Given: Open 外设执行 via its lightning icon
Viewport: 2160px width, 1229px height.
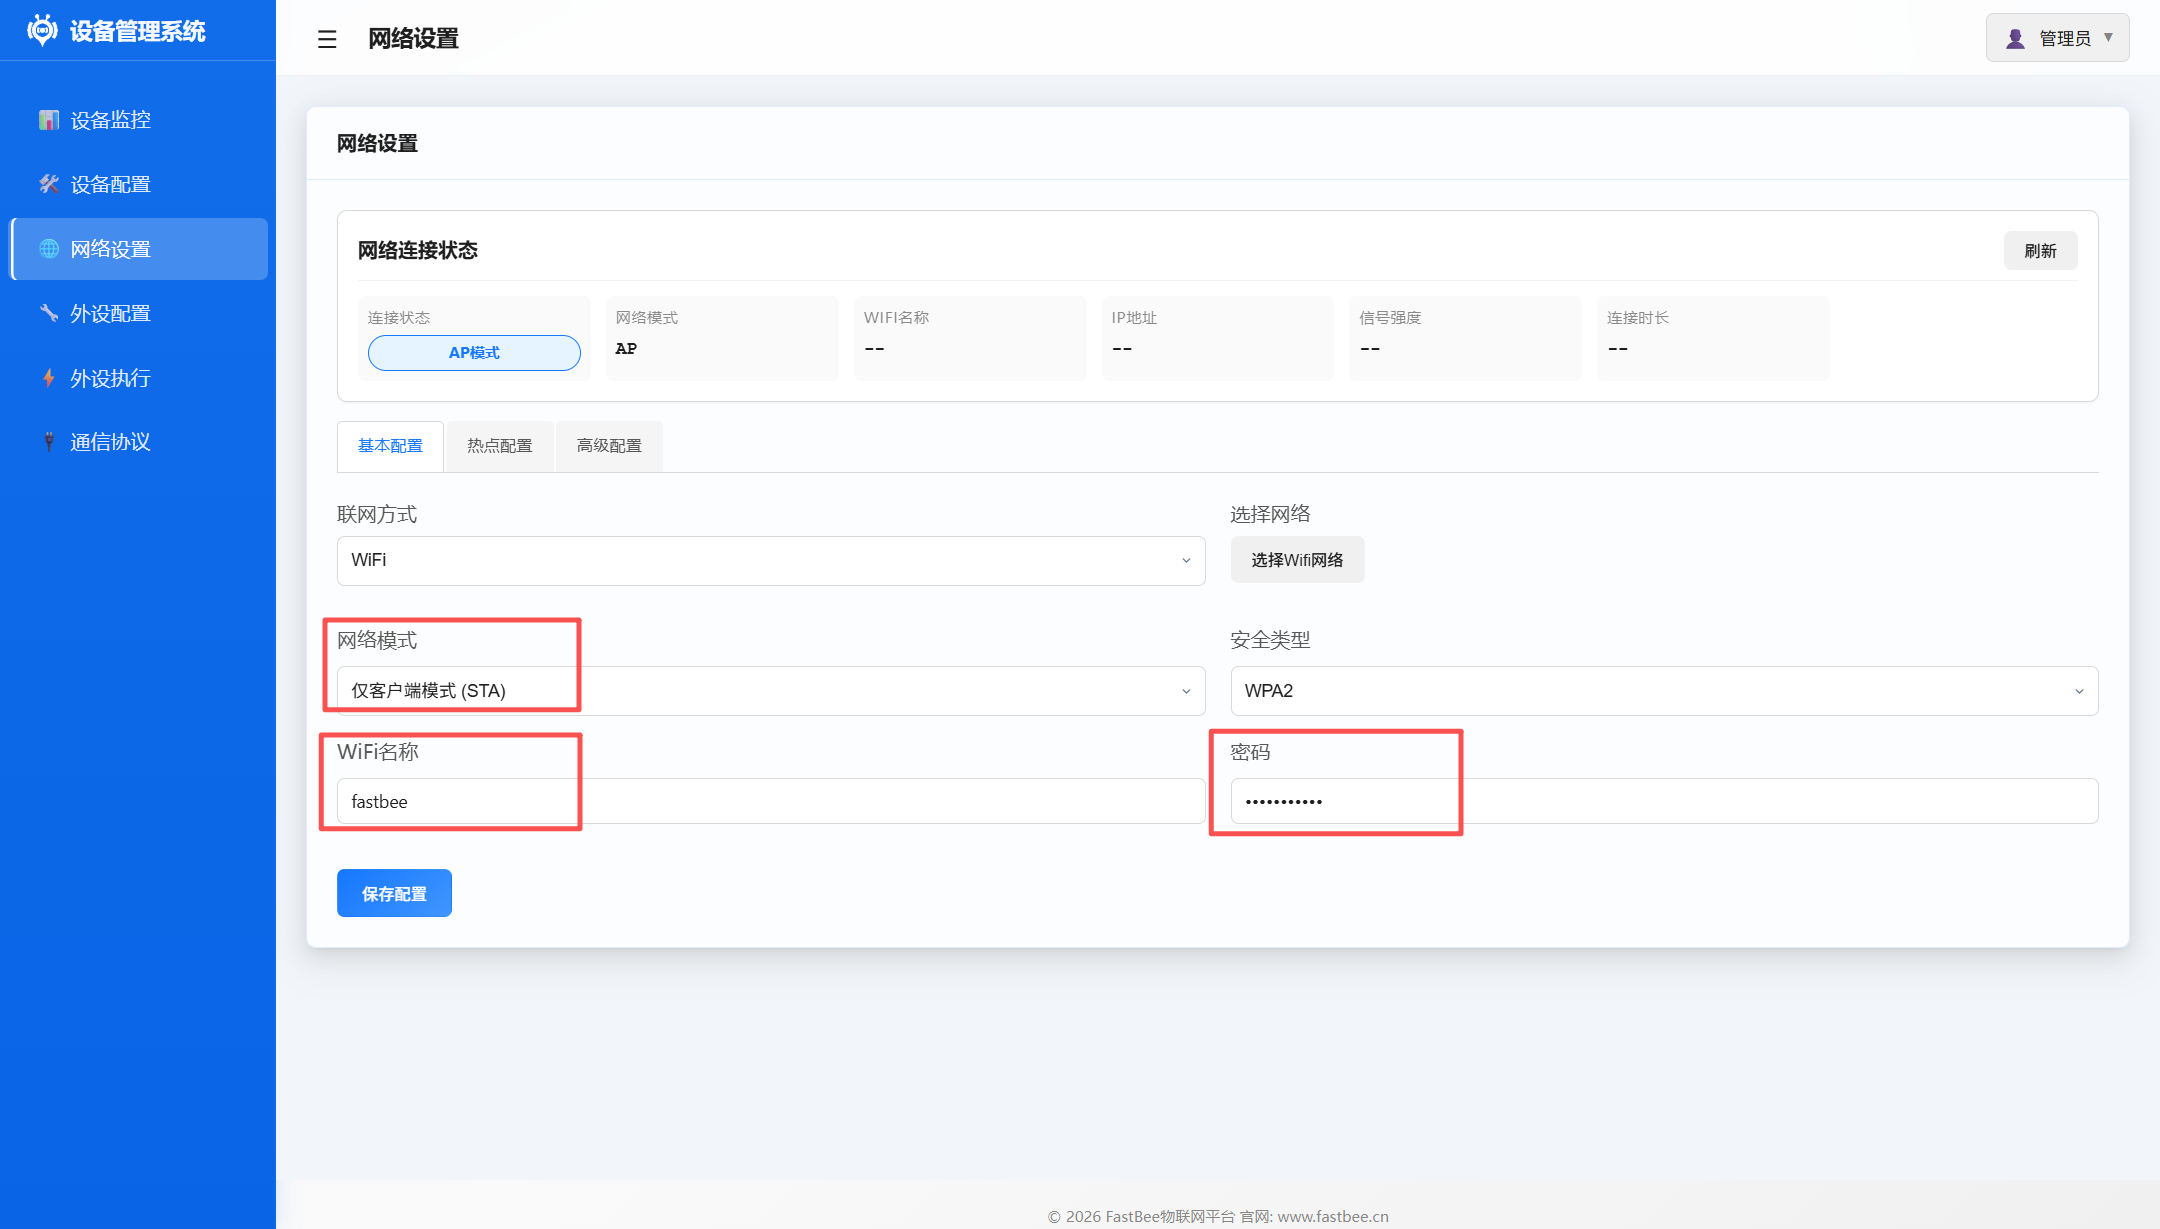Looking at the screenshot, I should [x=49, y=378].
